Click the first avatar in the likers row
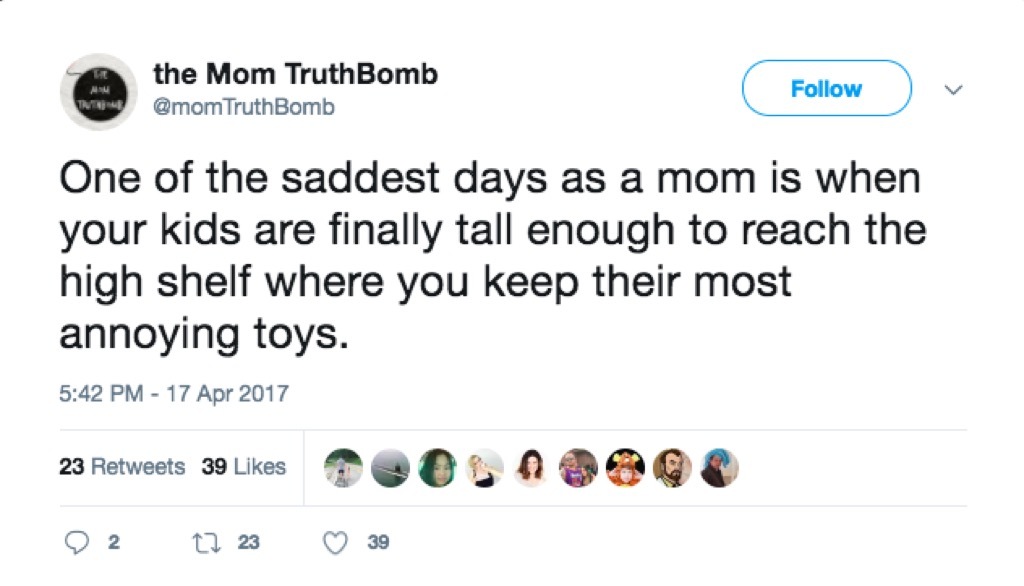1024x586 pixels. tap(342, 467)
